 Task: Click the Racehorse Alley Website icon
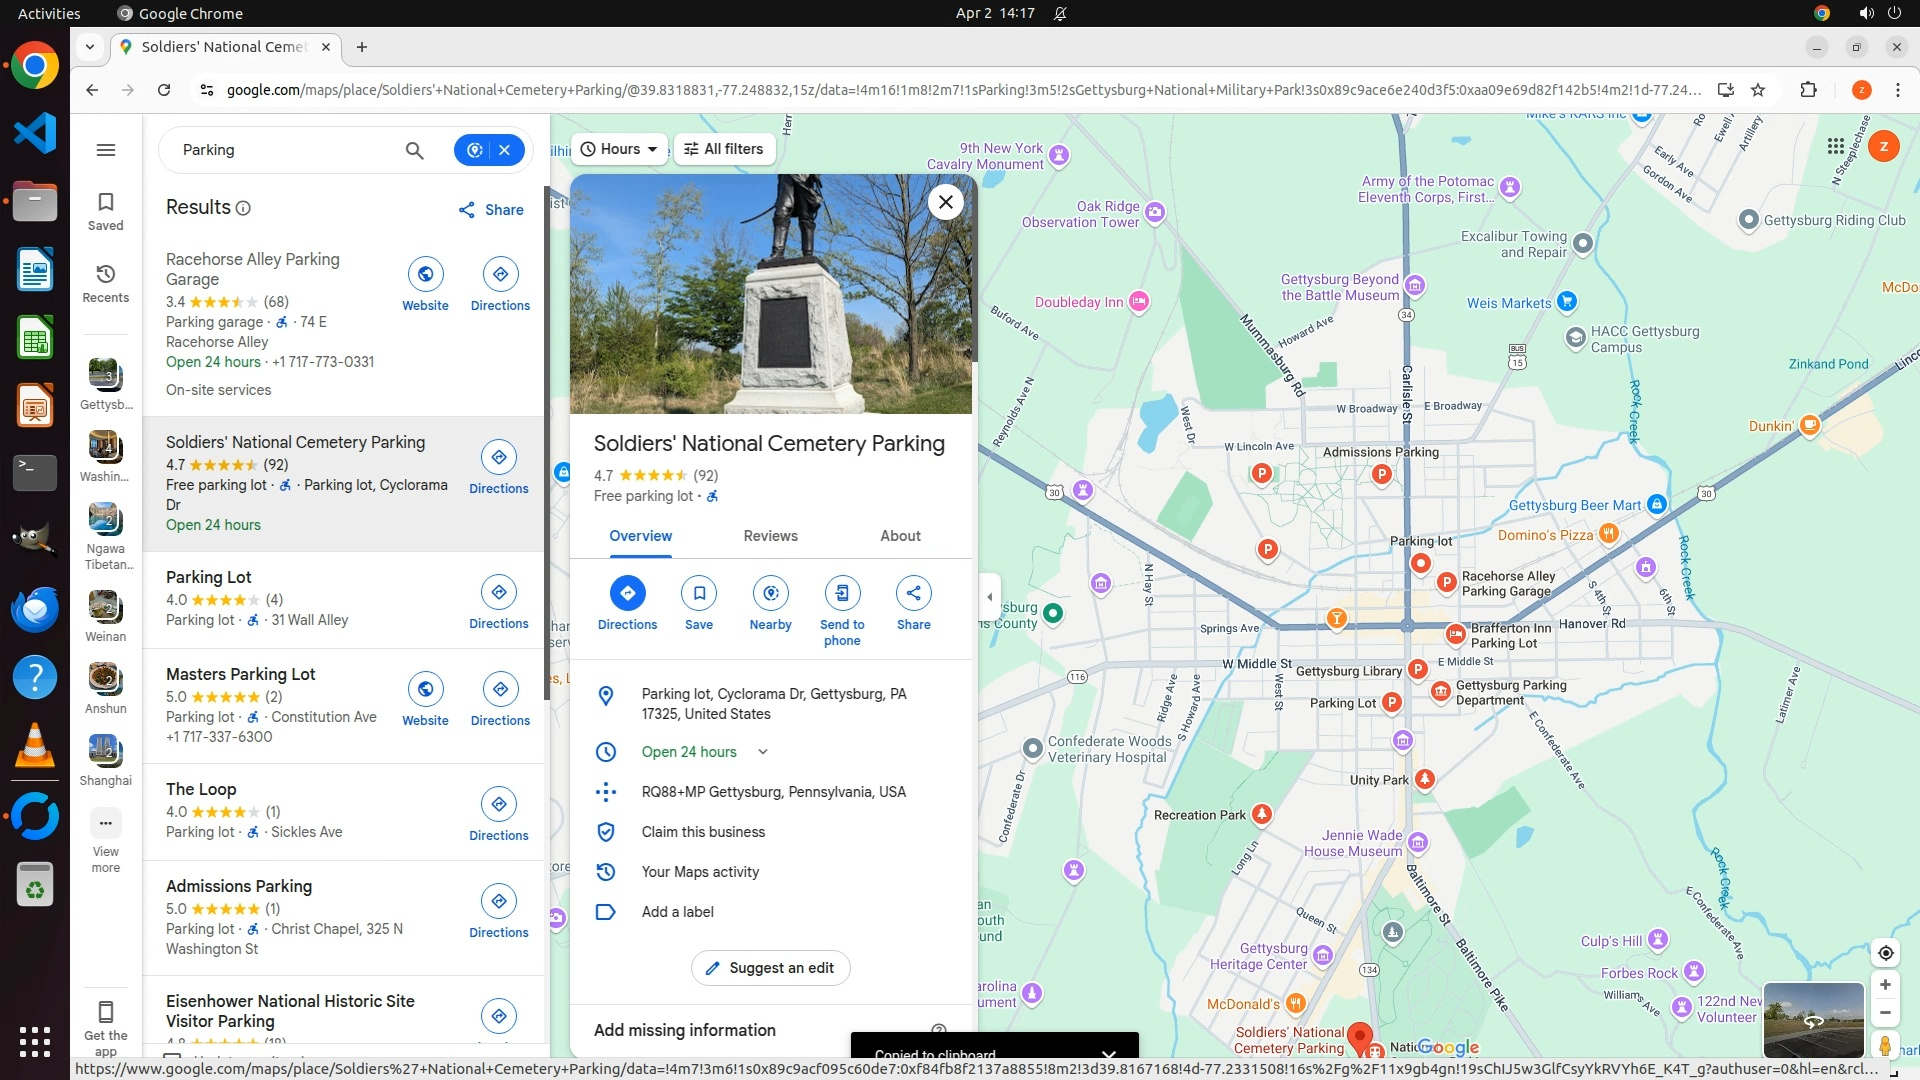425,274
